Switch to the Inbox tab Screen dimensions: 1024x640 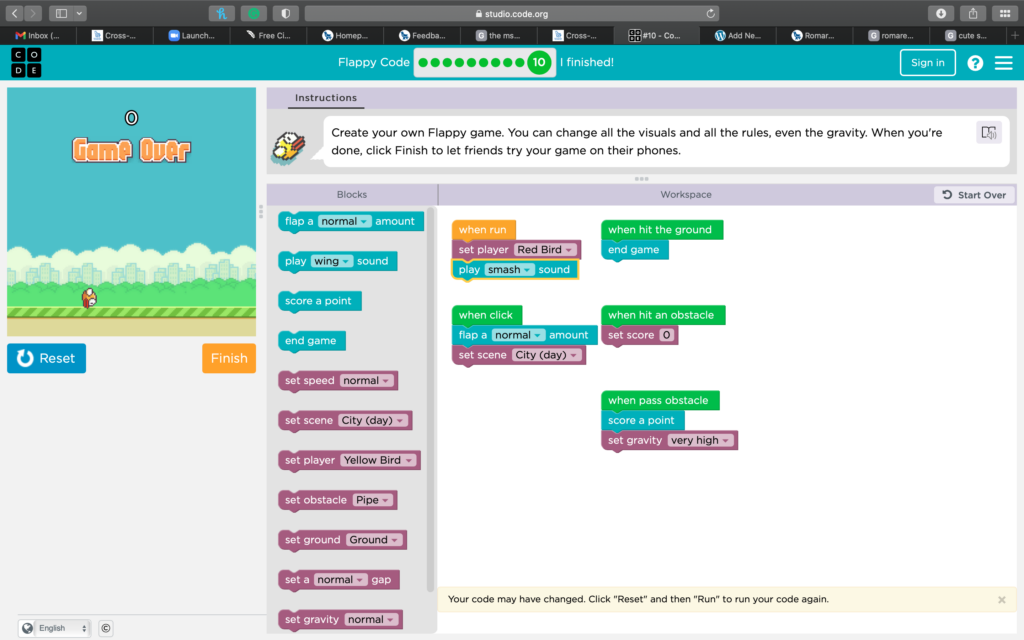pos(38,35)
